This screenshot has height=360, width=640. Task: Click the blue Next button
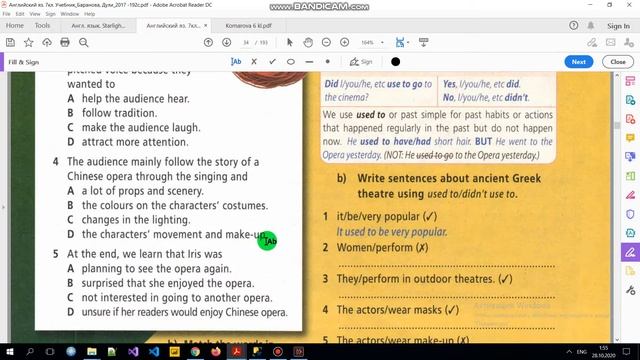pyautogui.click(x=579, y=62)
